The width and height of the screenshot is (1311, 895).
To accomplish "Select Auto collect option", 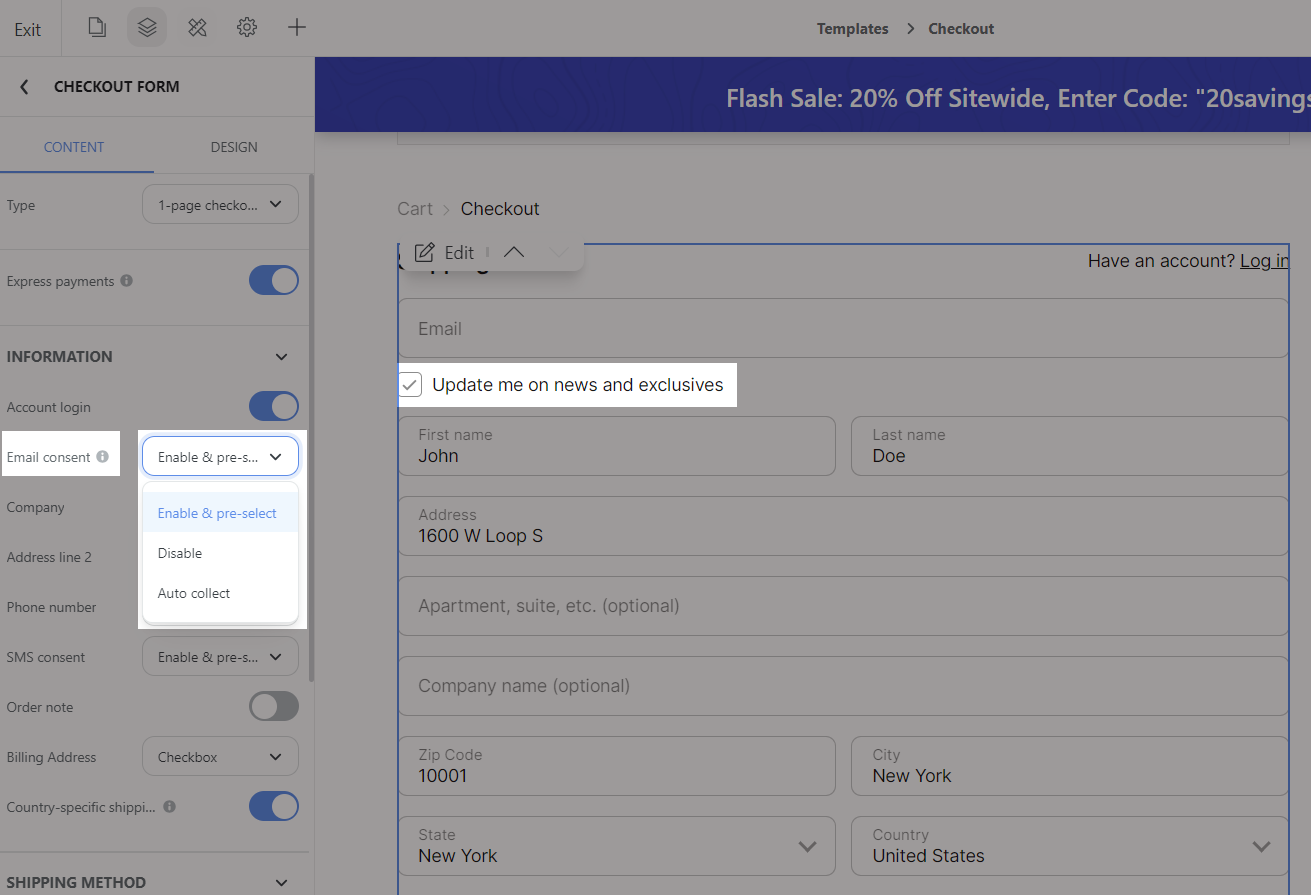I will click(x=220, y=593).
